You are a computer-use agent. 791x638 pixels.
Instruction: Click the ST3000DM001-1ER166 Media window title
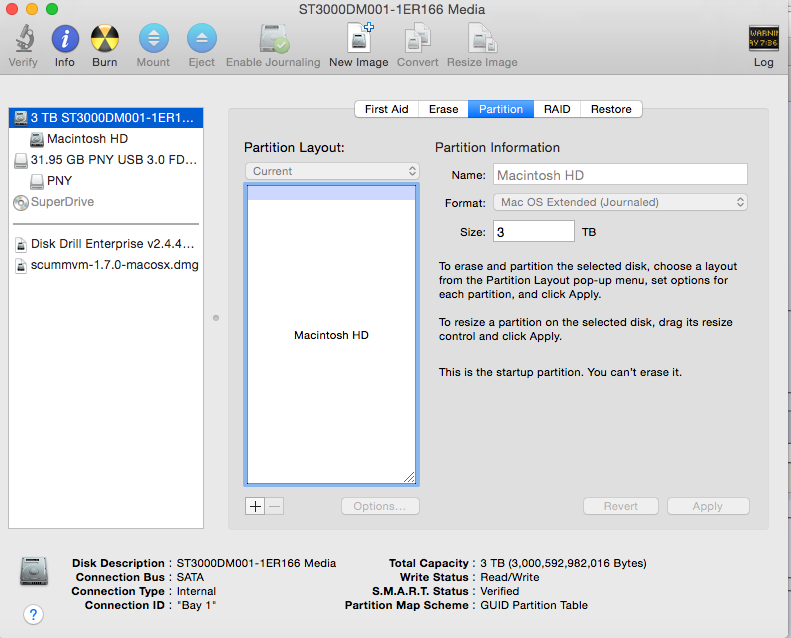click(x=392, y=9)
